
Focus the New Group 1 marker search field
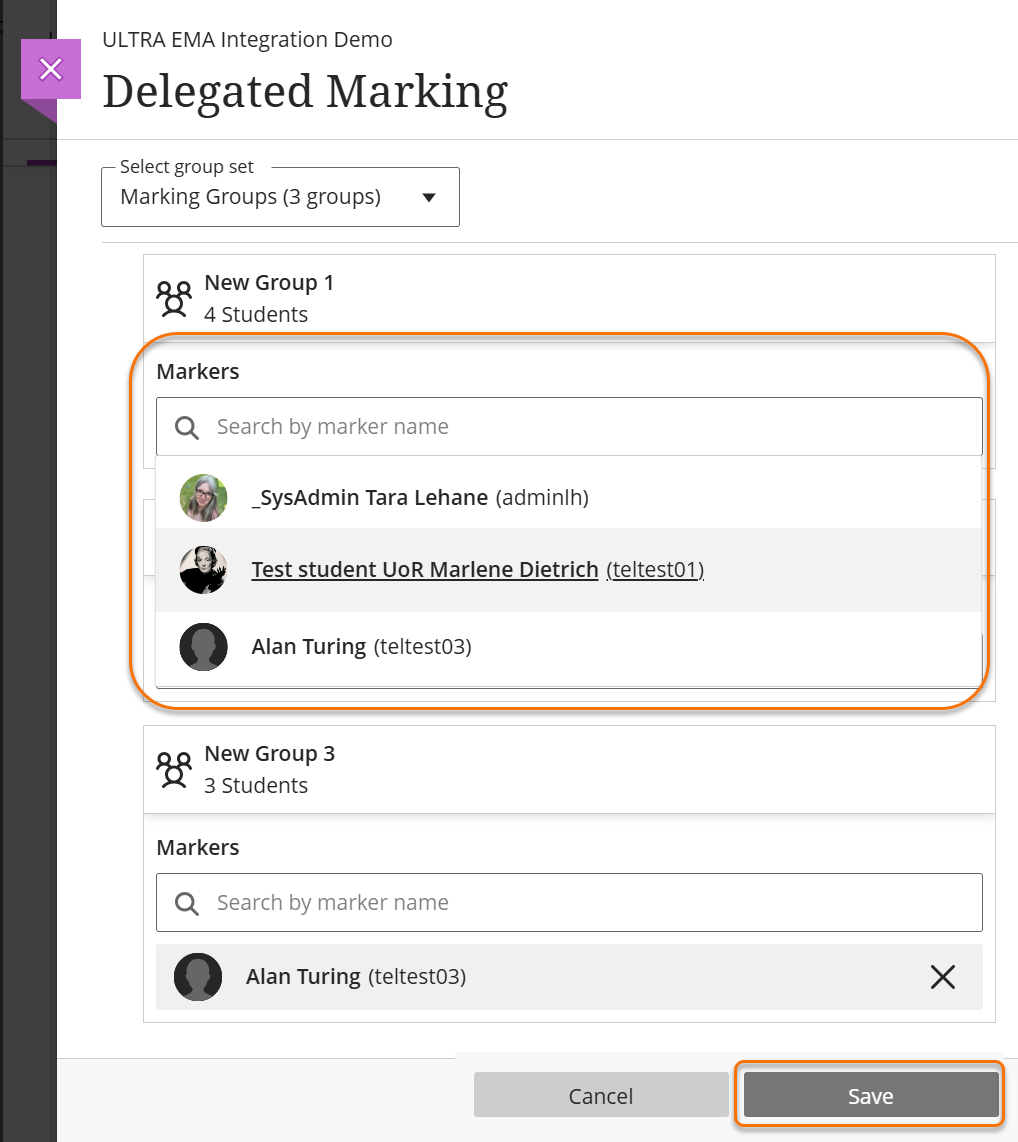[x=590, y=427]
